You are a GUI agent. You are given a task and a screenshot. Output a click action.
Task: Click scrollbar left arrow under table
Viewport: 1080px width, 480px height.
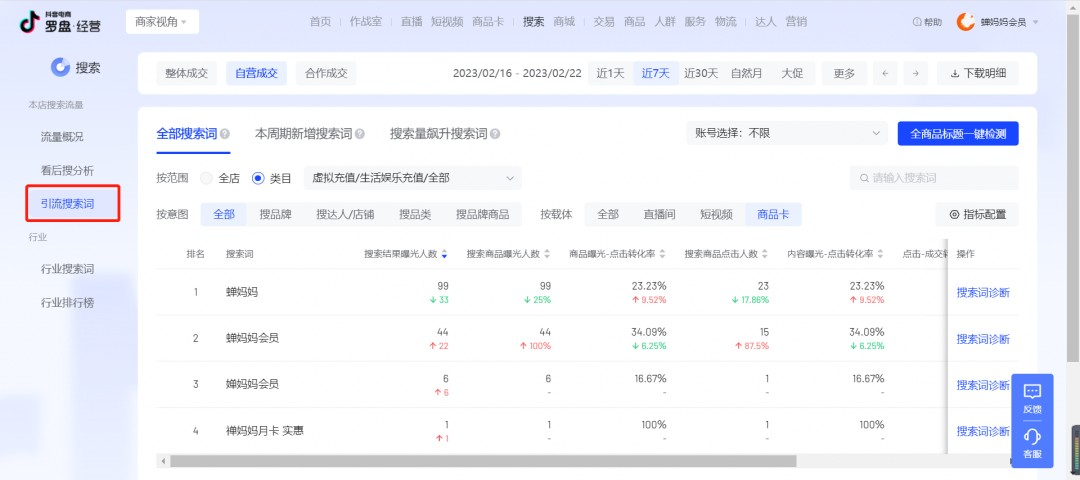coord(163,461)
